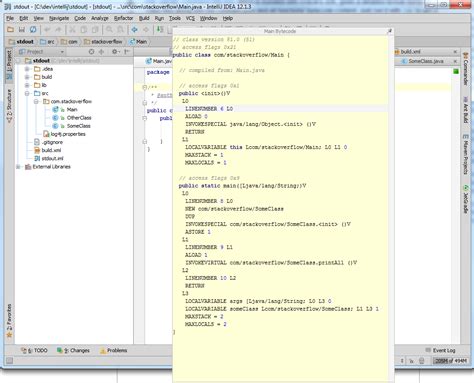Viewport: 474px width, 383px height.
Task: Select OtherClass in project tree
Action: (79, 118)
